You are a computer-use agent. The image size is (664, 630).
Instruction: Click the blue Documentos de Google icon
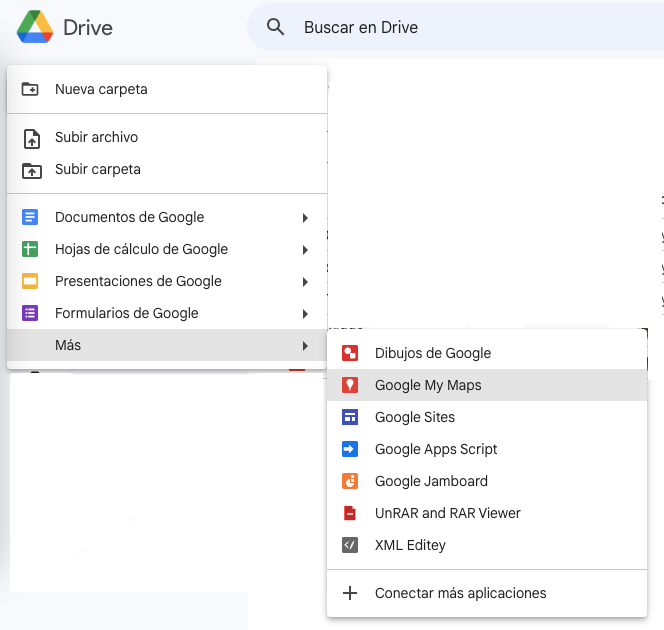[30, 217]
